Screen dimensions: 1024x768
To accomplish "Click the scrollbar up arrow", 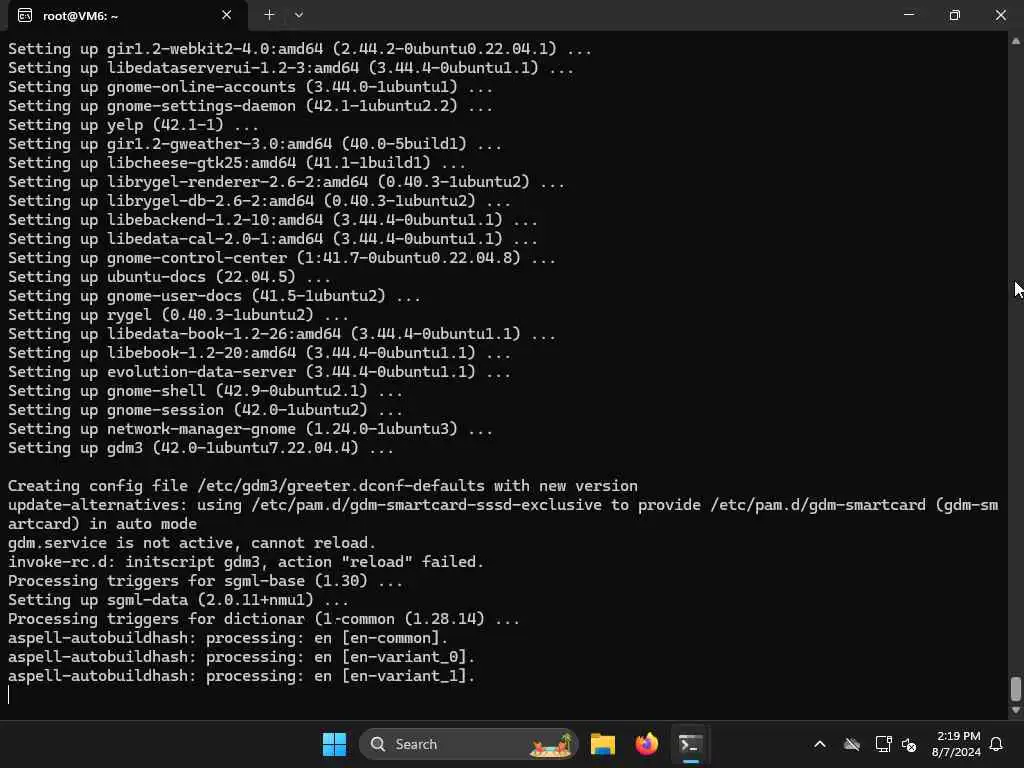I will click(x=1016, y=40).
